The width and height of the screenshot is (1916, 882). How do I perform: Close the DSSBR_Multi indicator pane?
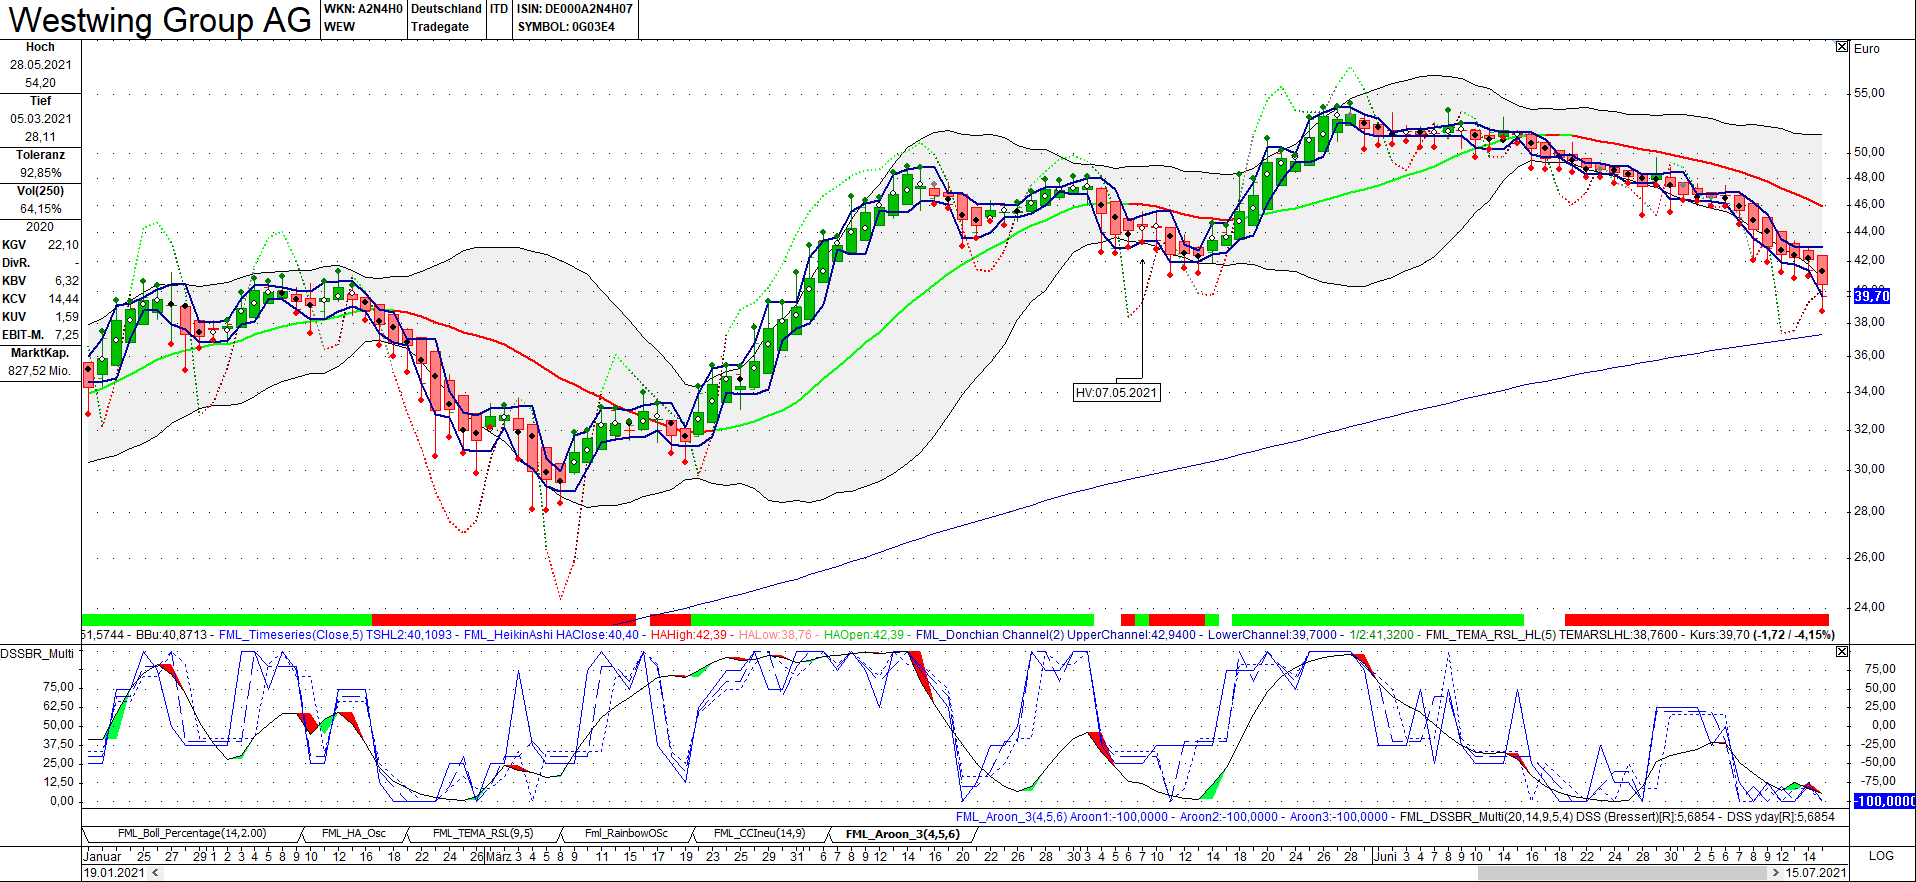point(1842,652)
